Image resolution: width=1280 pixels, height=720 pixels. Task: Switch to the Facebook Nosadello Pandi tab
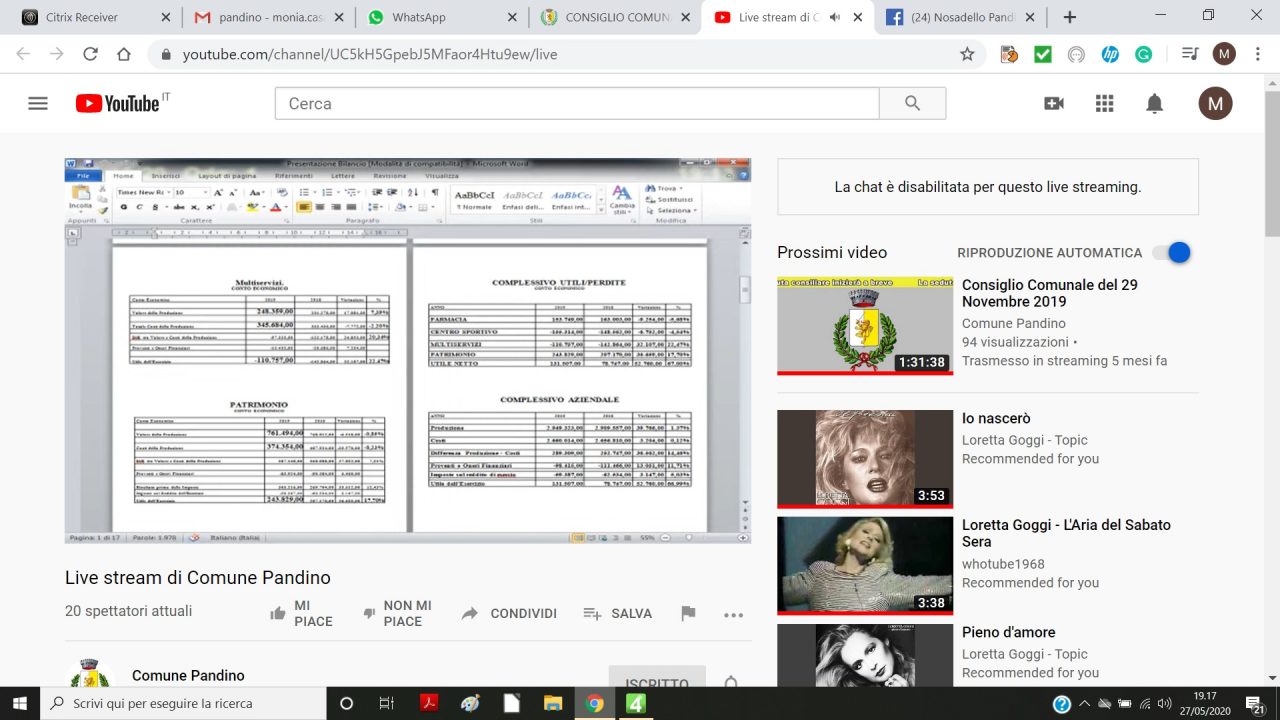coord(962,17)
